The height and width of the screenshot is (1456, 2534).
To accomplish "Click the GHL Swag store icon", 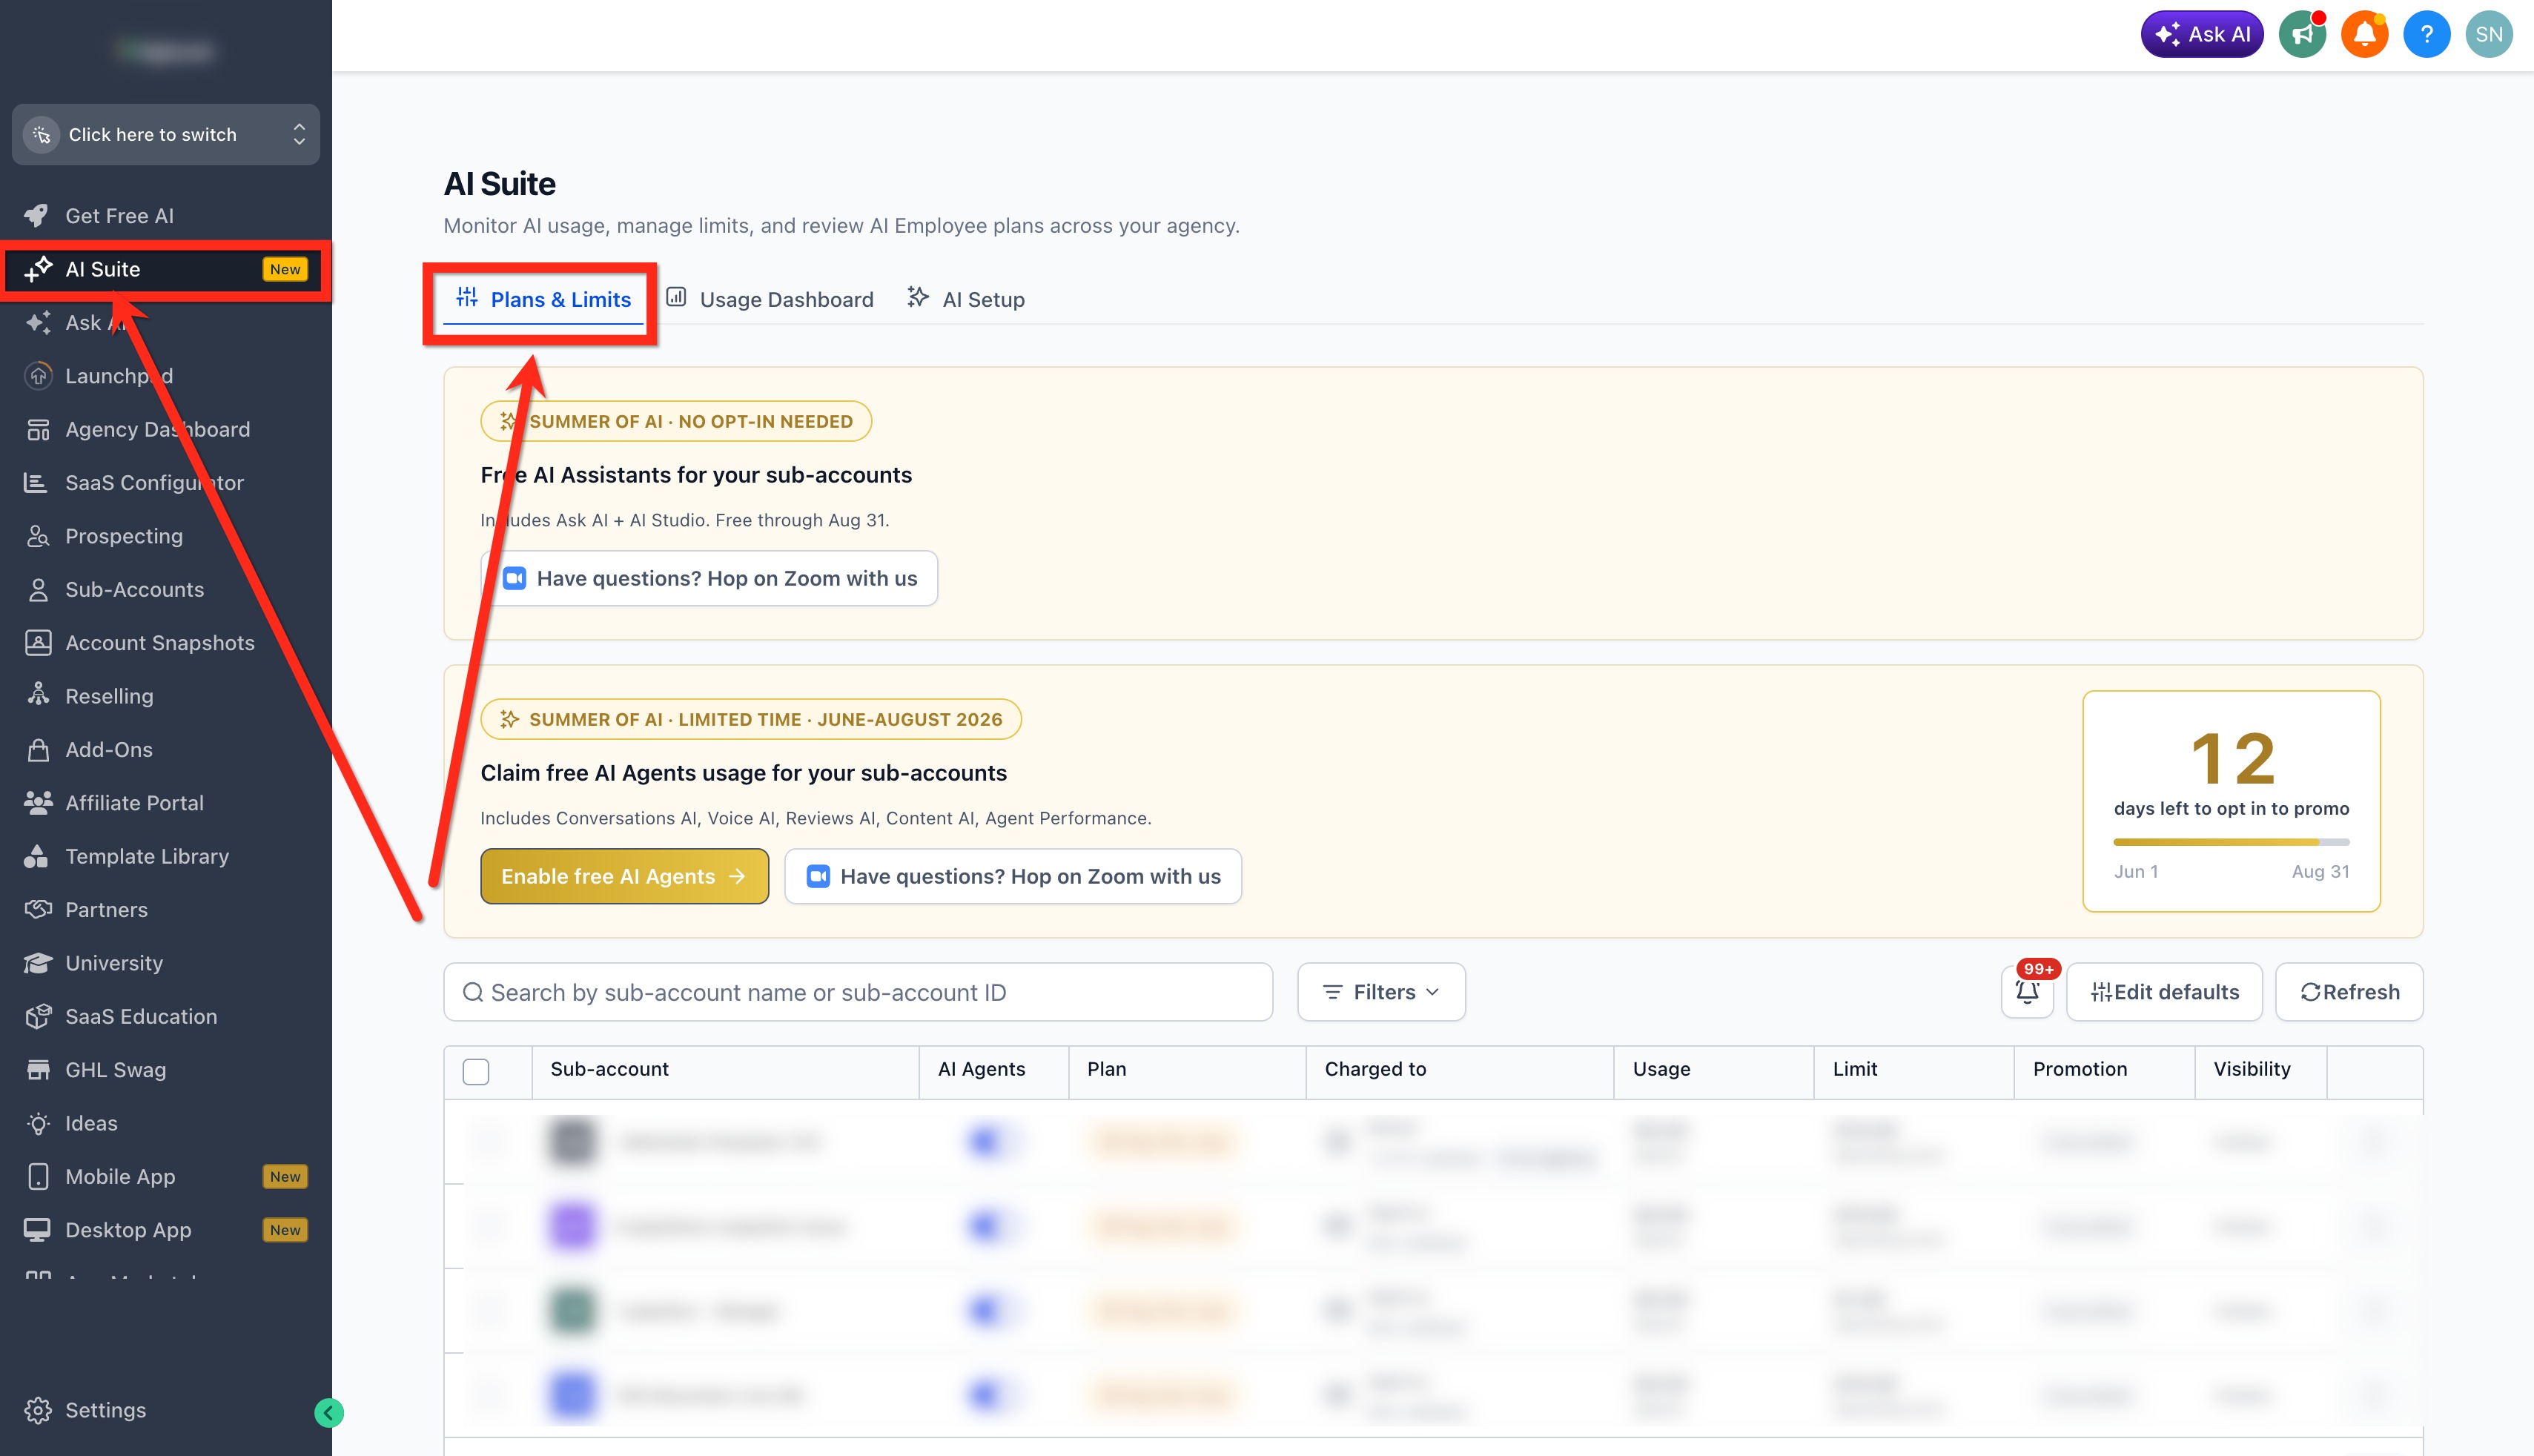I will (x=38, y=1070).
